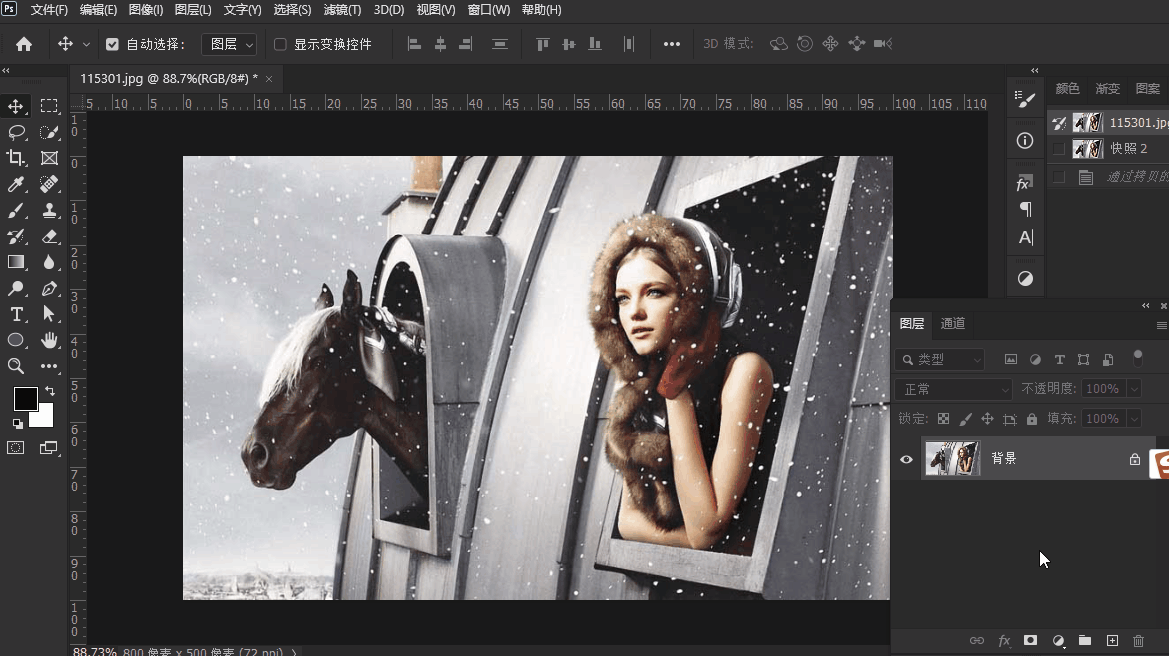Select the Ellipse shape tool
This screenshot has height=656, width=1169.
[x=16, y=341]
